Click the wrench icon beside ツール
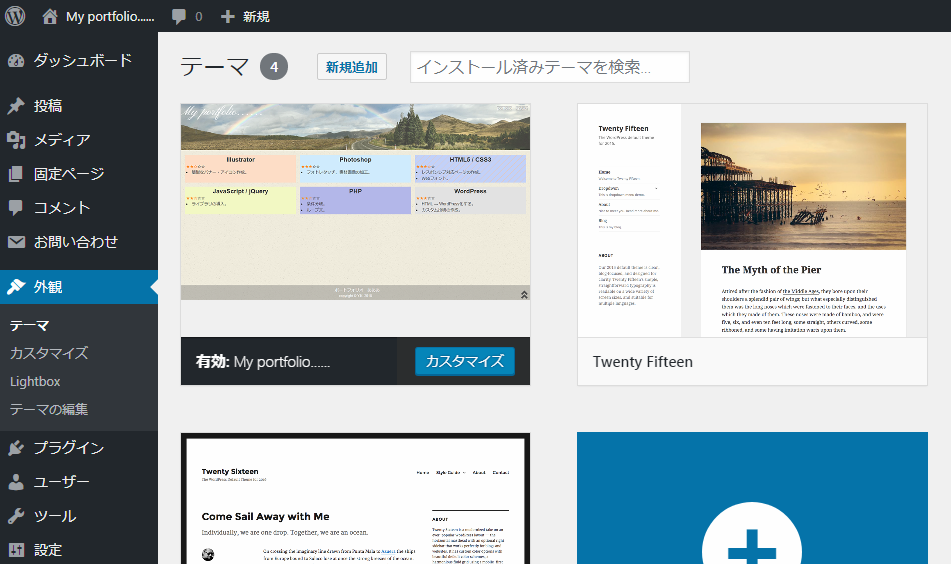 pyautogui.click(x=16, y=516)
